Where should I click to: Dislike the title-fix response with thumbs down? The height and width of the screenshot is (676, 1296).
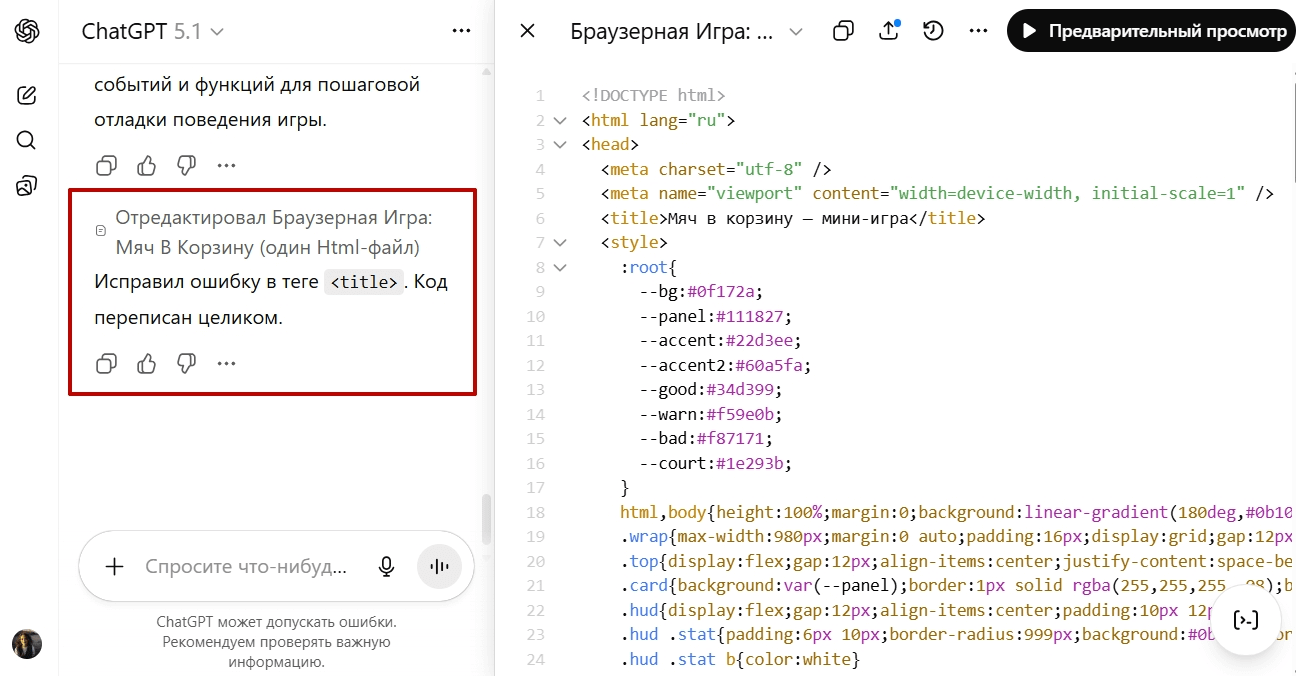click(x=186, y=363)
